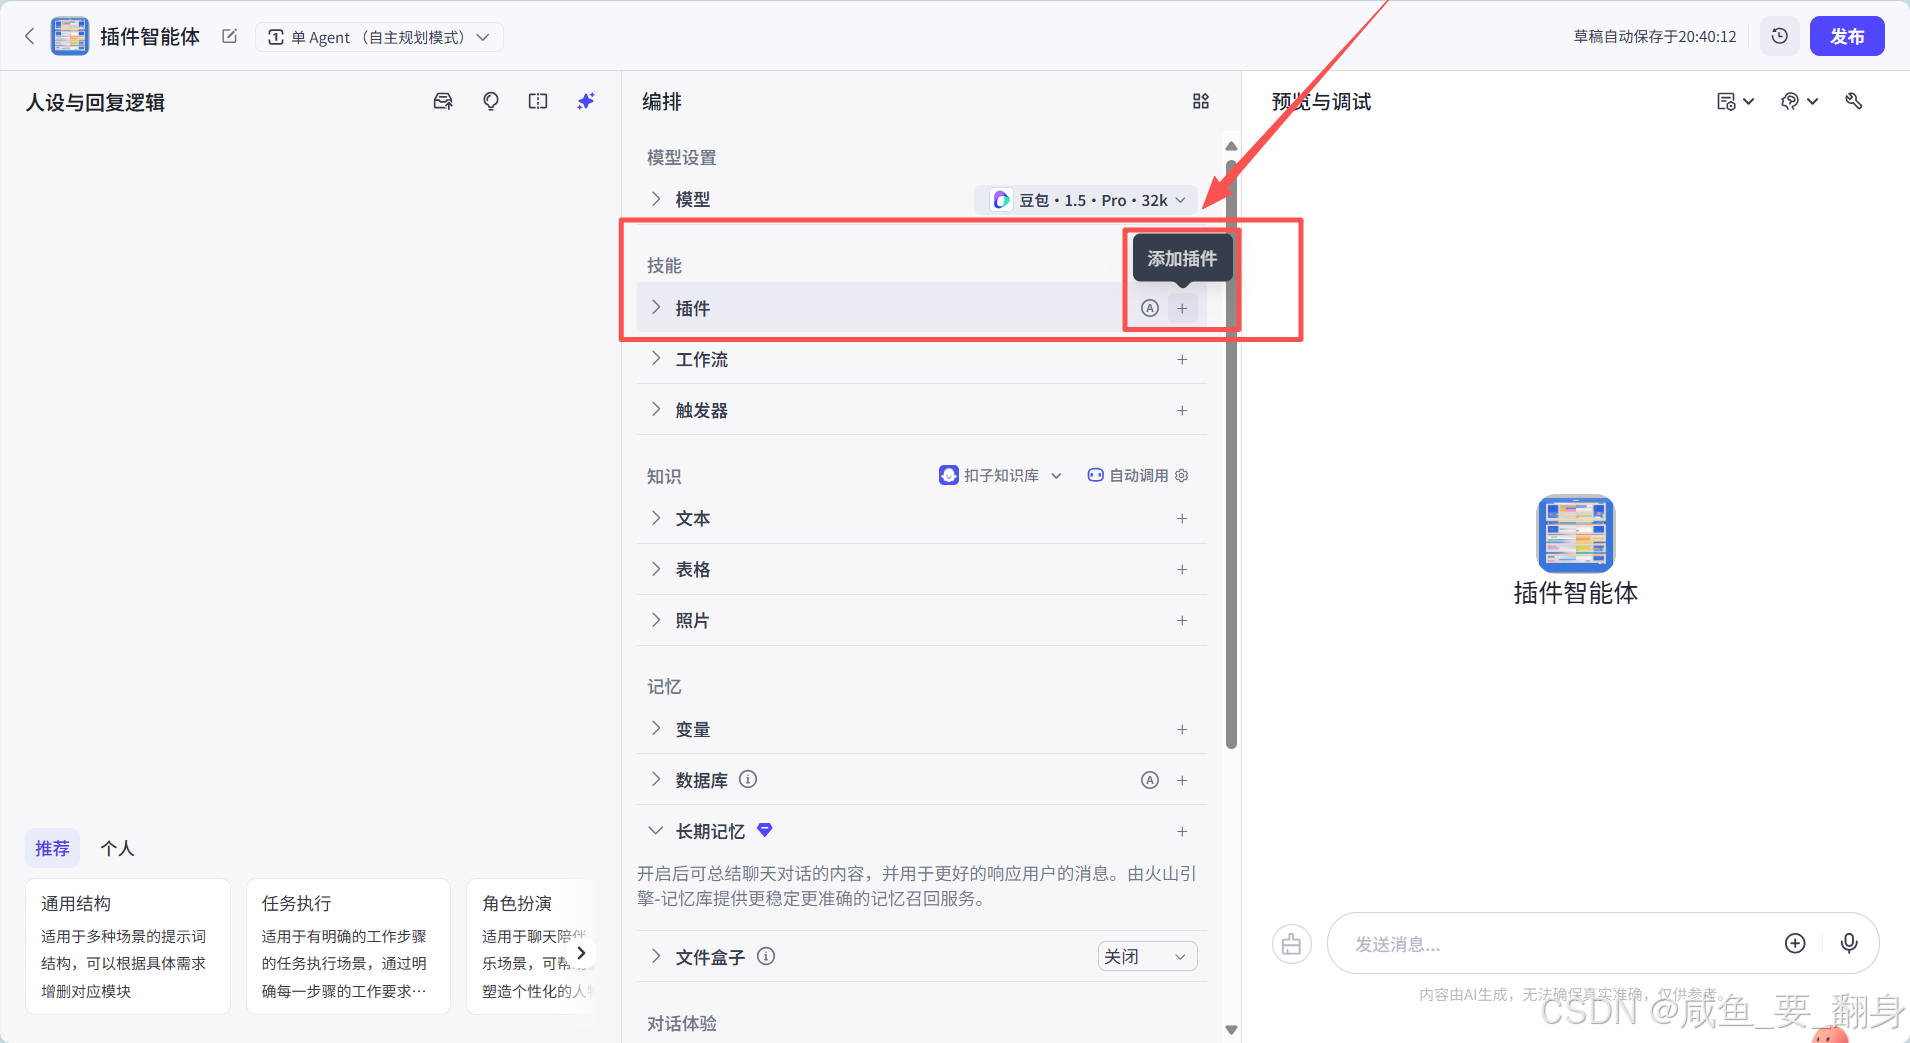This screenshot has height=1043, width=1910.
Task: Show the 文件盒子 info tooltip icon
Action: (766, 956)
